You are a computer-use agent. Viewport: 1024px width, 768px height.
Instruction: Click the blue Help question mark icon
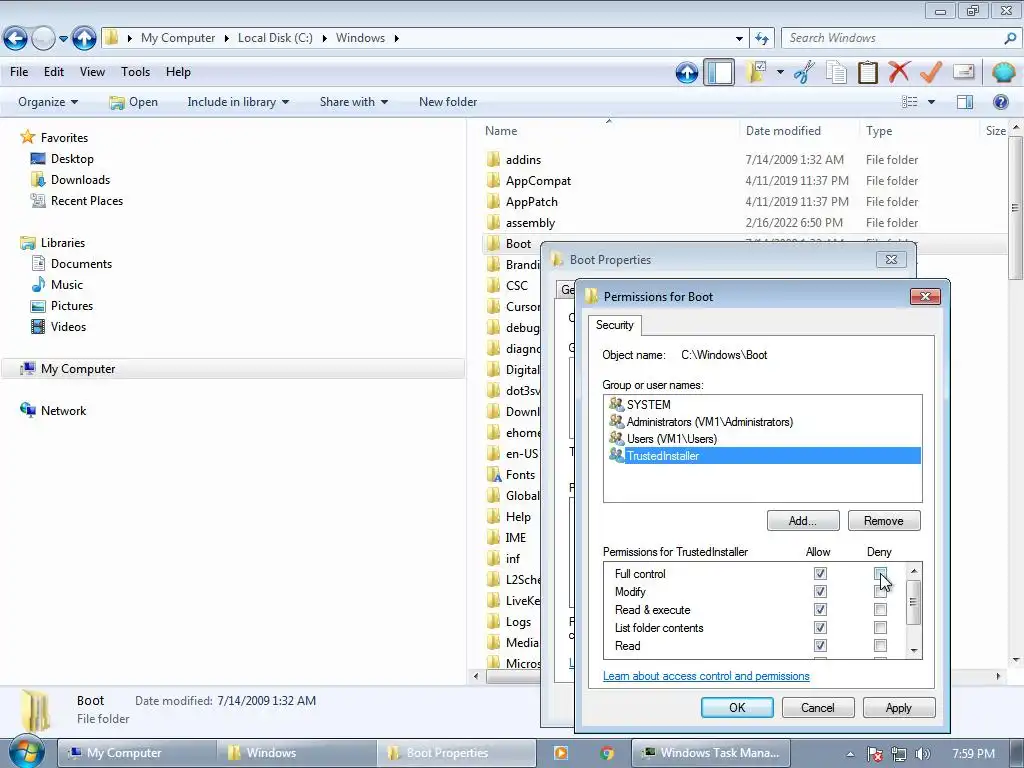click(x=1000, y=102)
